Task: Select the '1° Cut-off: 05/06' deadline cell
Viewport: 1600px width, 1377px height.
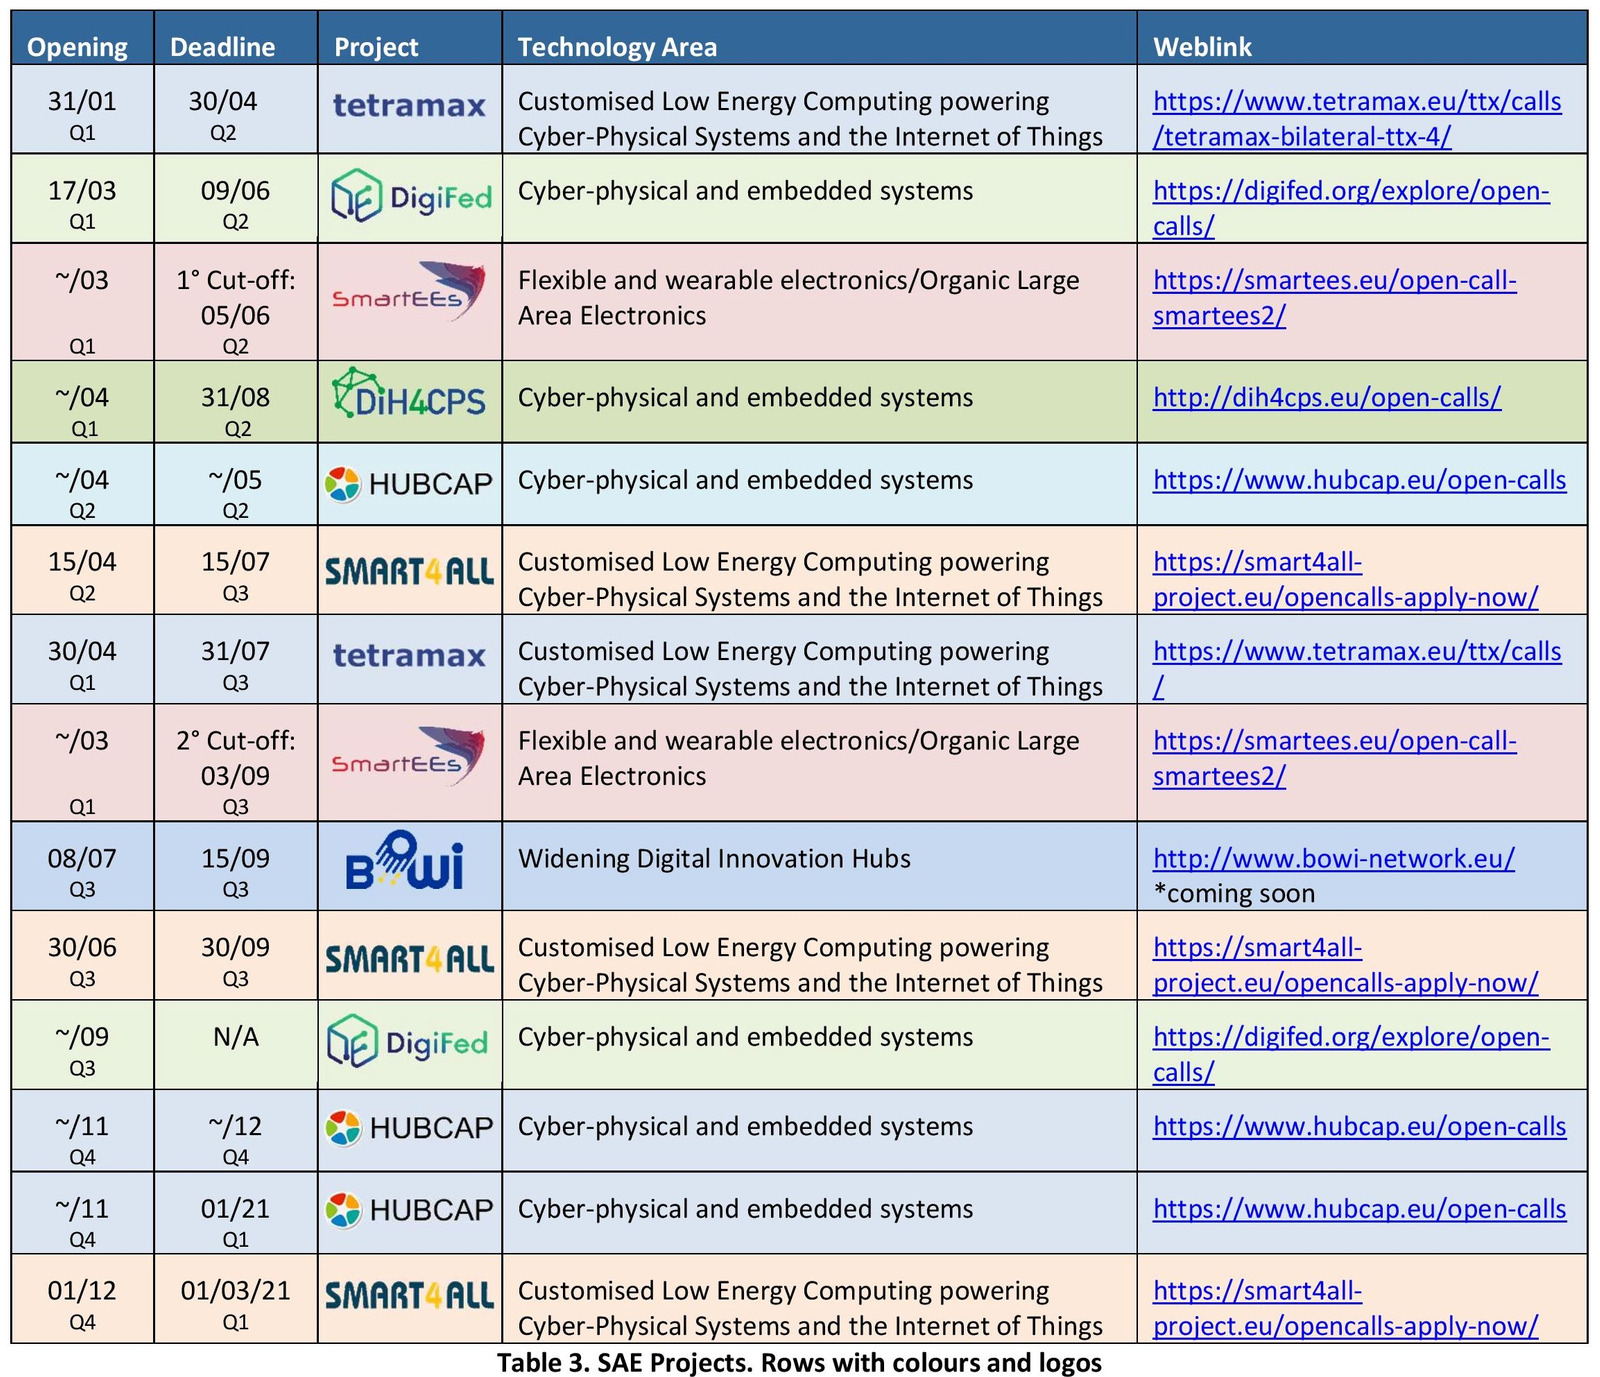Action: point(236,302)
